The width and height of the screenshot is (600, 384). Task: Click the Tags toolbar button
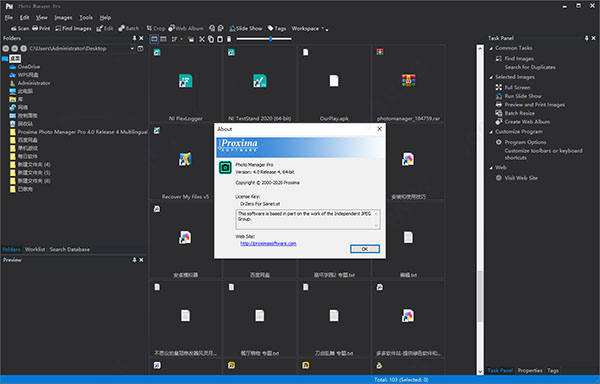277,28
